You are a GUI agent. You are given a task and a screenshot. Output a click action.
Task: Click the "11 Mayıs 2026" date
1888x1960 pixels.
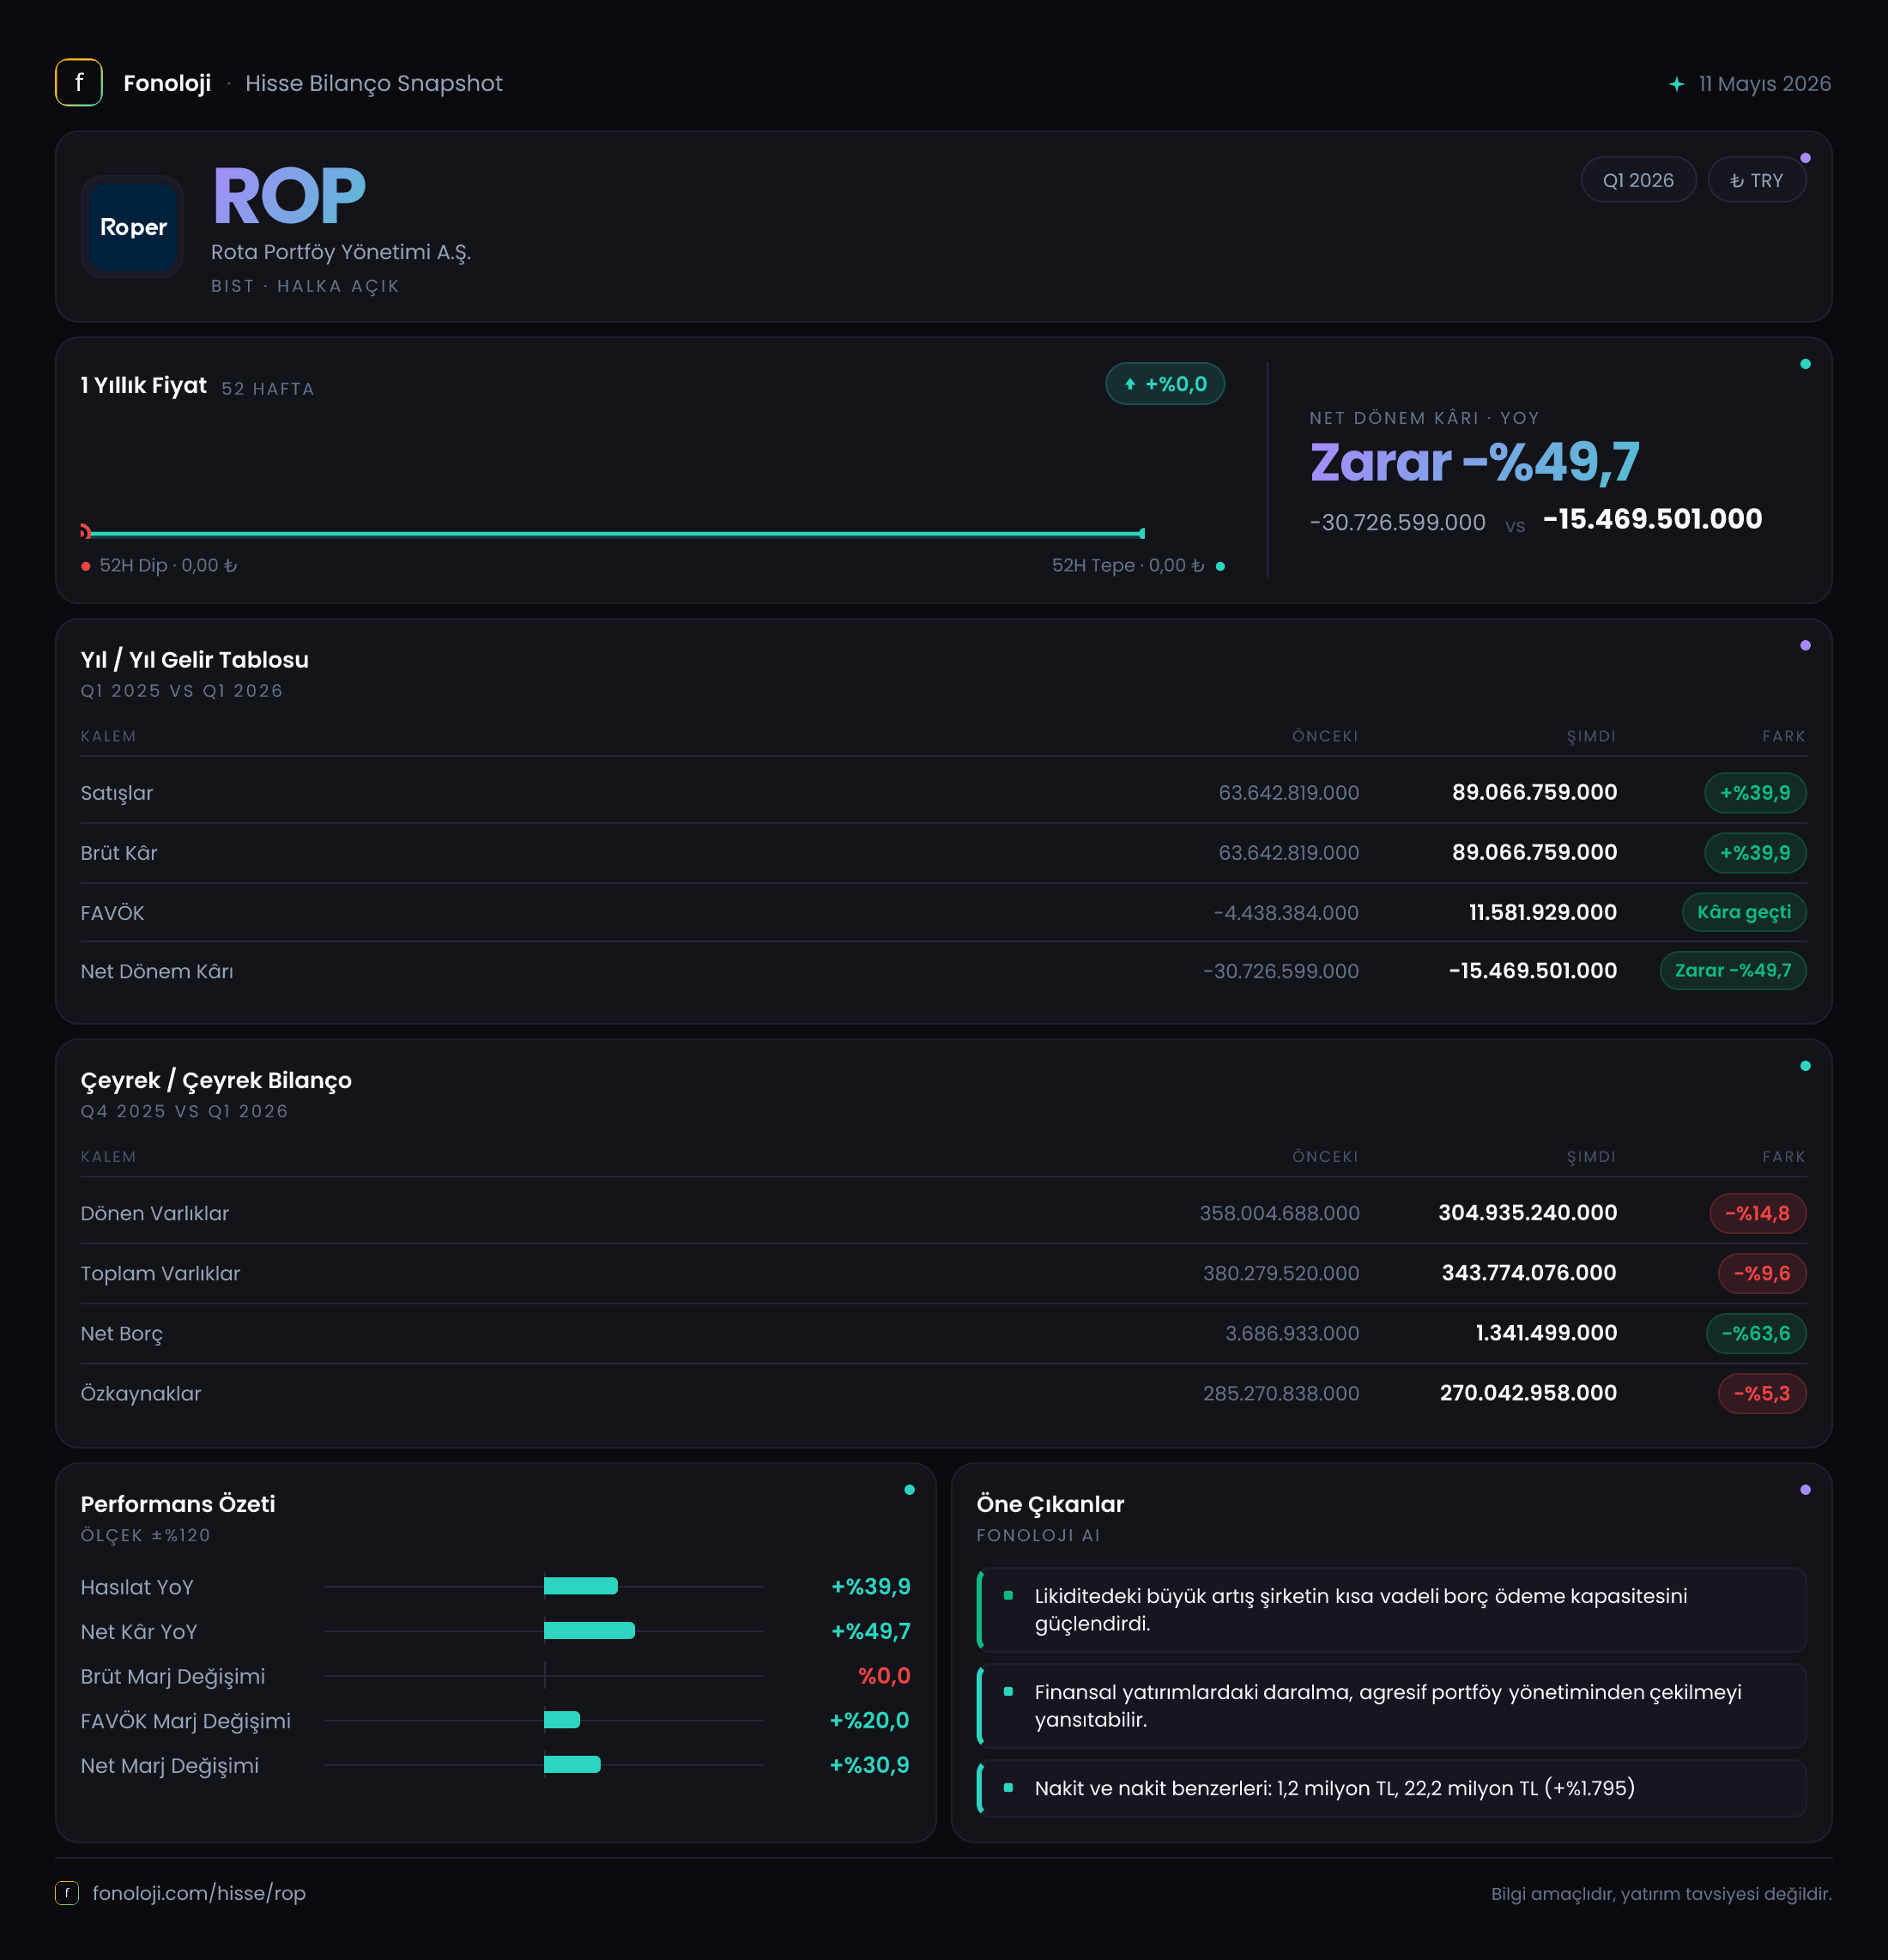tap(1765, 84)
